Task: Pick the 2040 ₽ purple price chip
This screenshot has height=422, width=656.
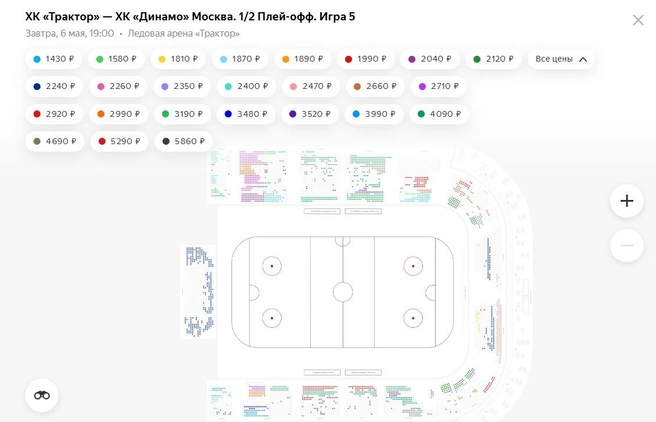Action: [x=430, y=59]
